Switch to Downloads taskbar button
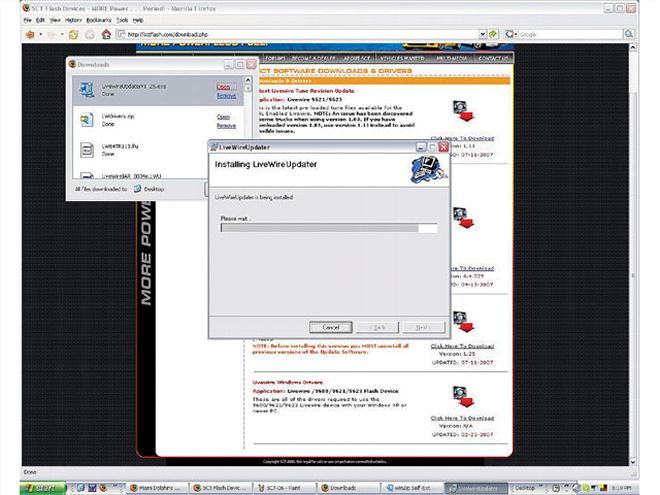 349,488
